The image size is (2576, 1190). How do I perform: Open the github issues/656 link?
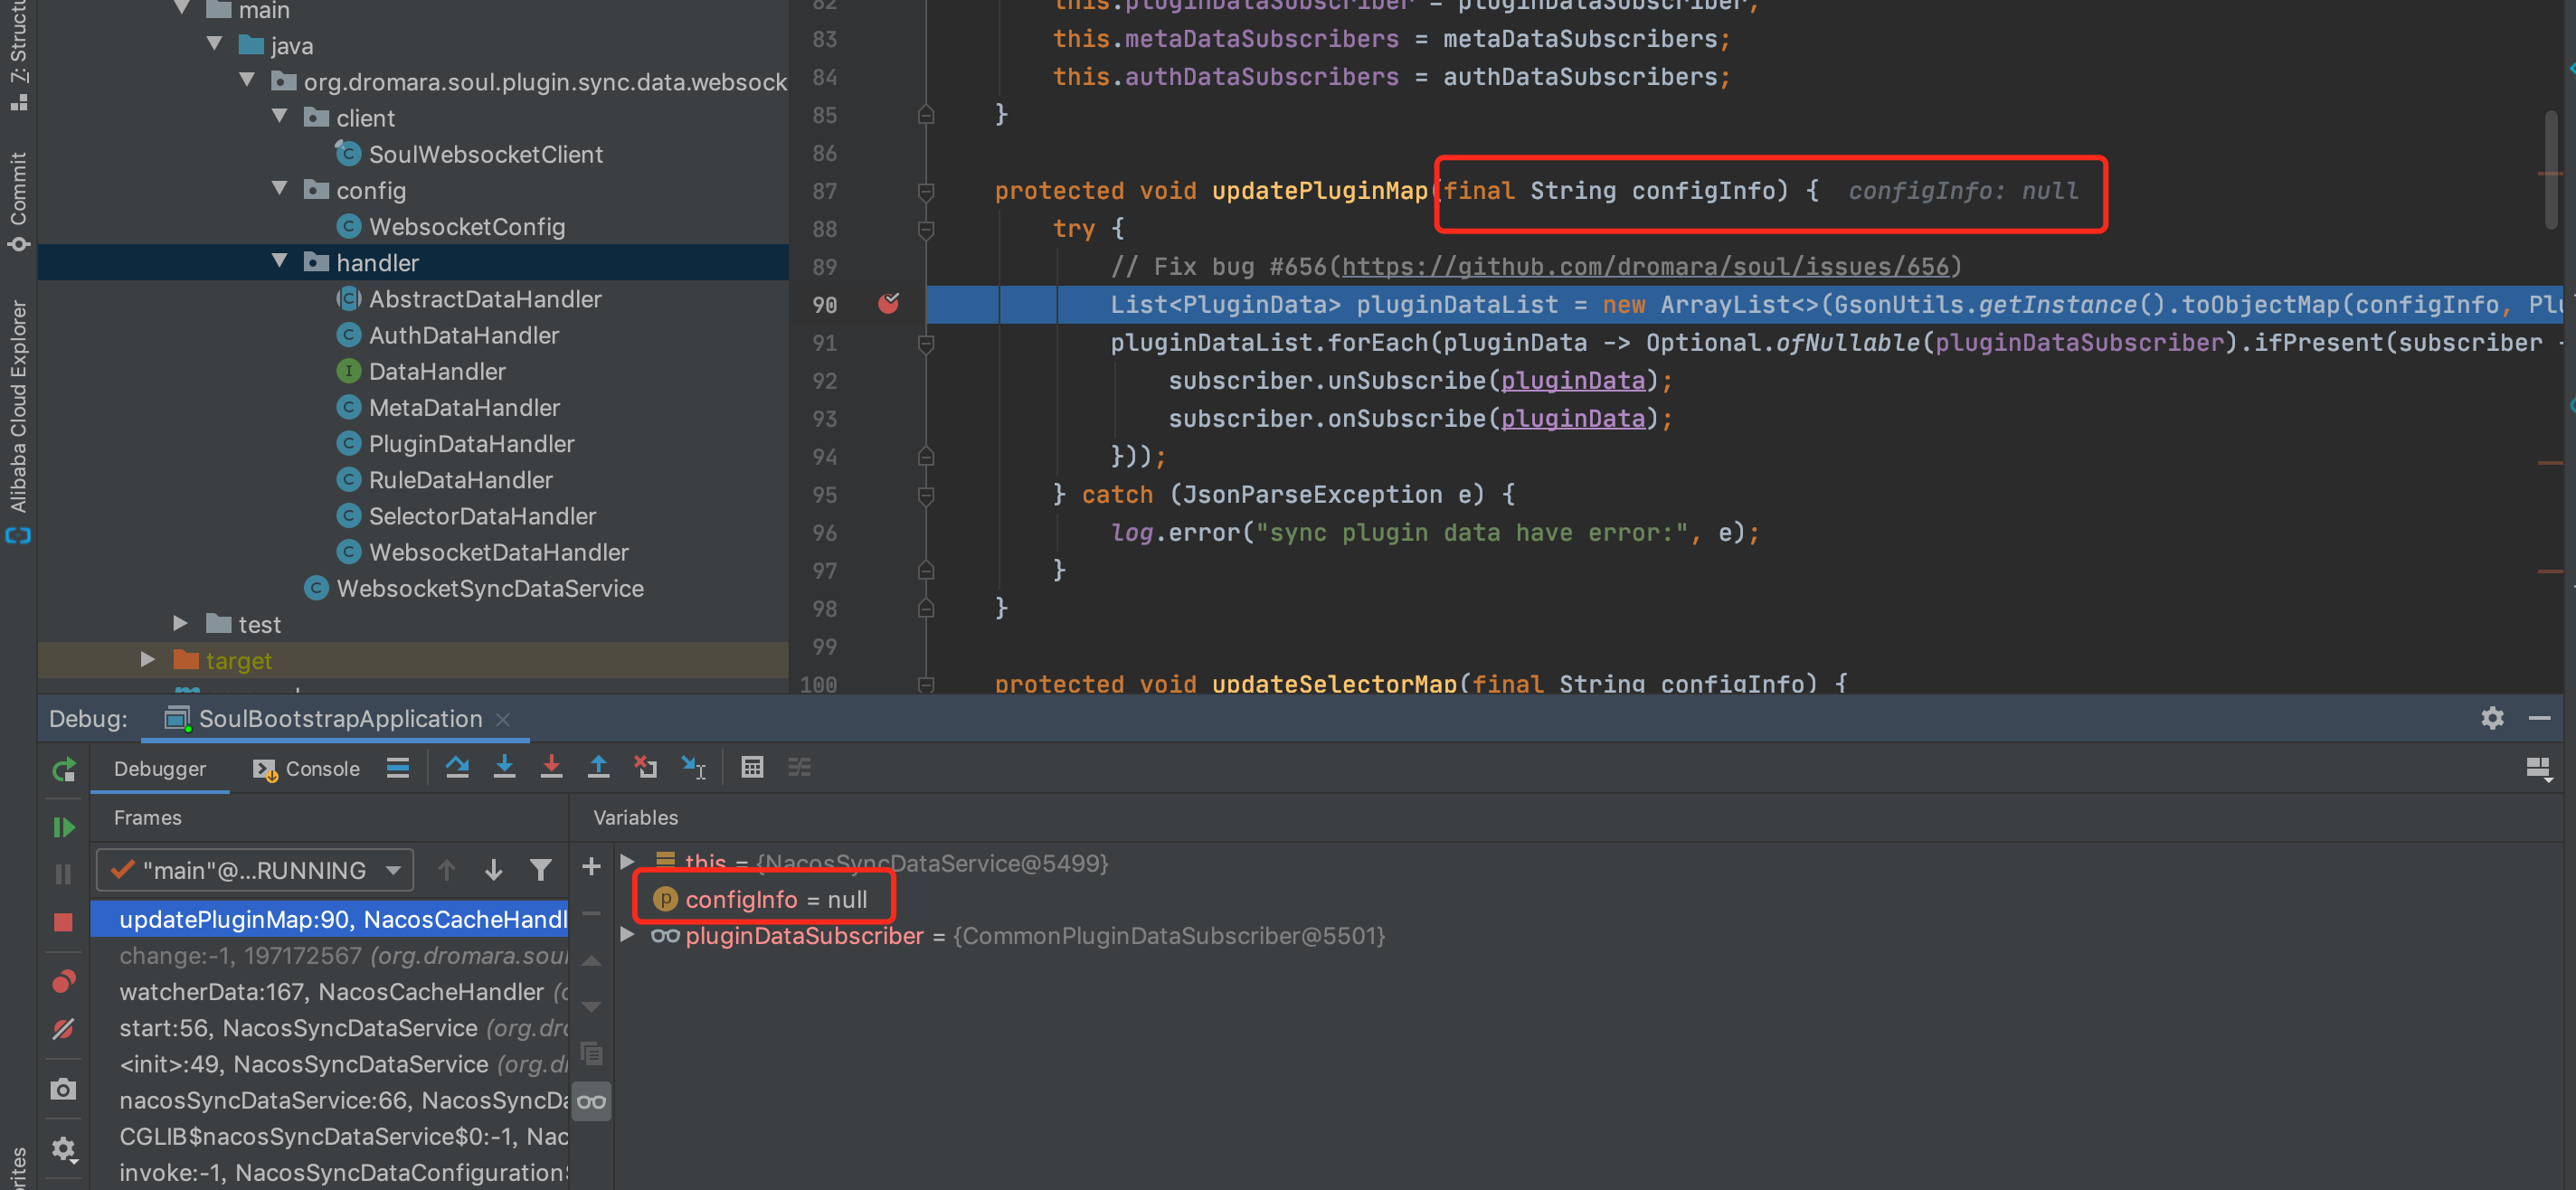pos(1645,266)
